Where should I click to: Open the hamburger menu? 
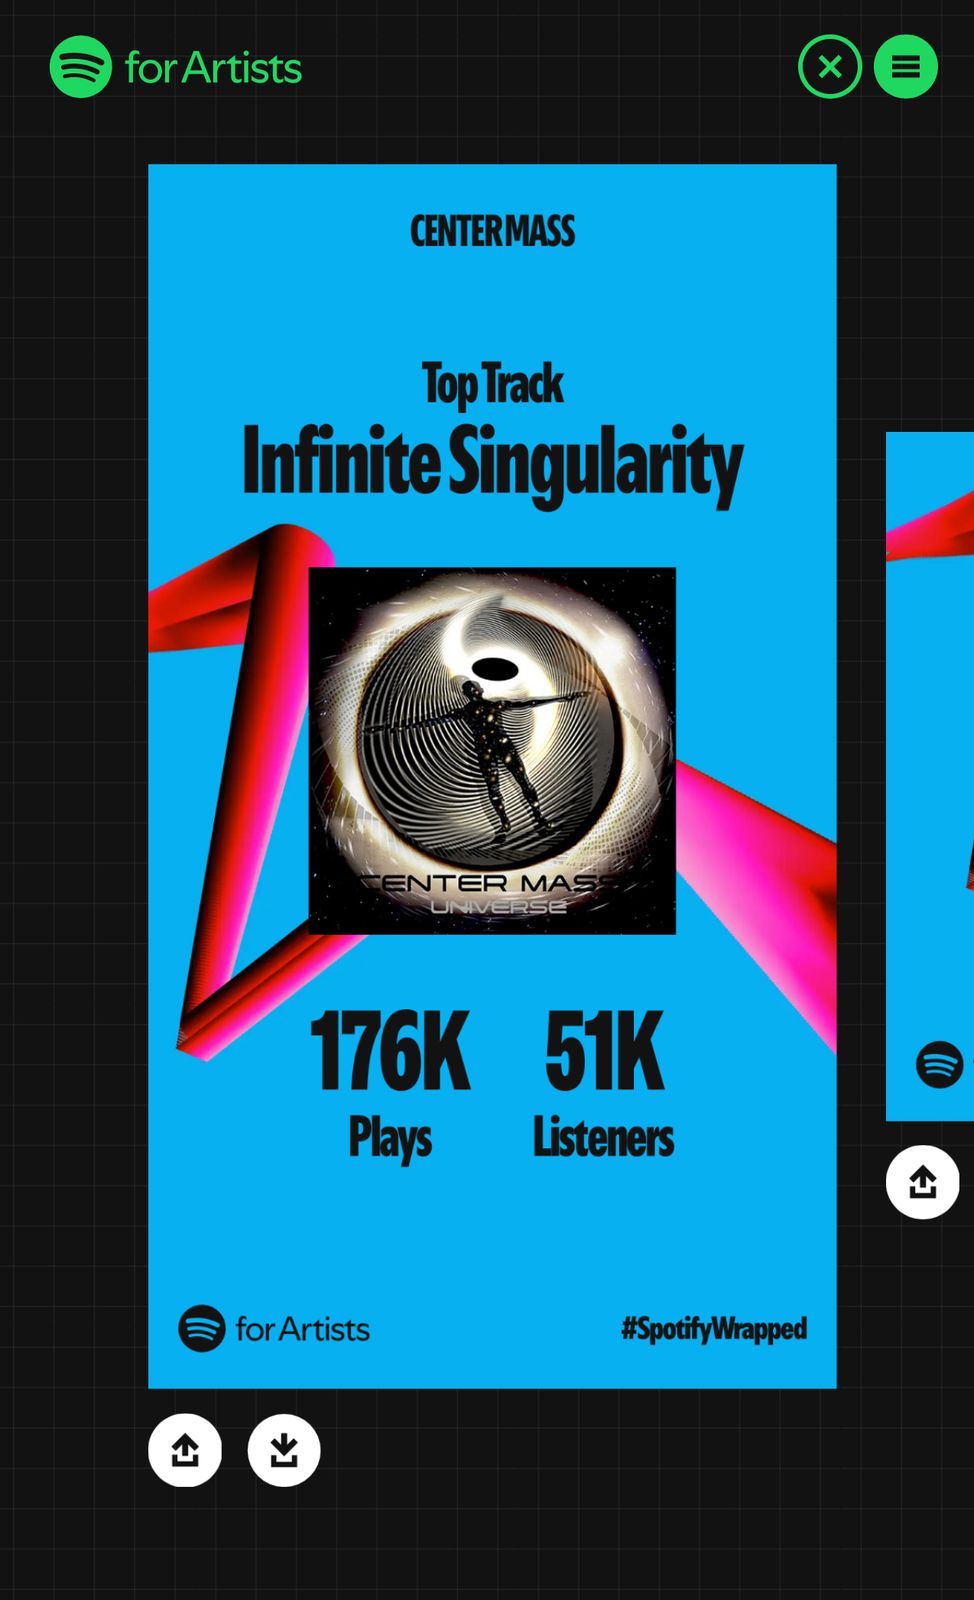(906, 67)
